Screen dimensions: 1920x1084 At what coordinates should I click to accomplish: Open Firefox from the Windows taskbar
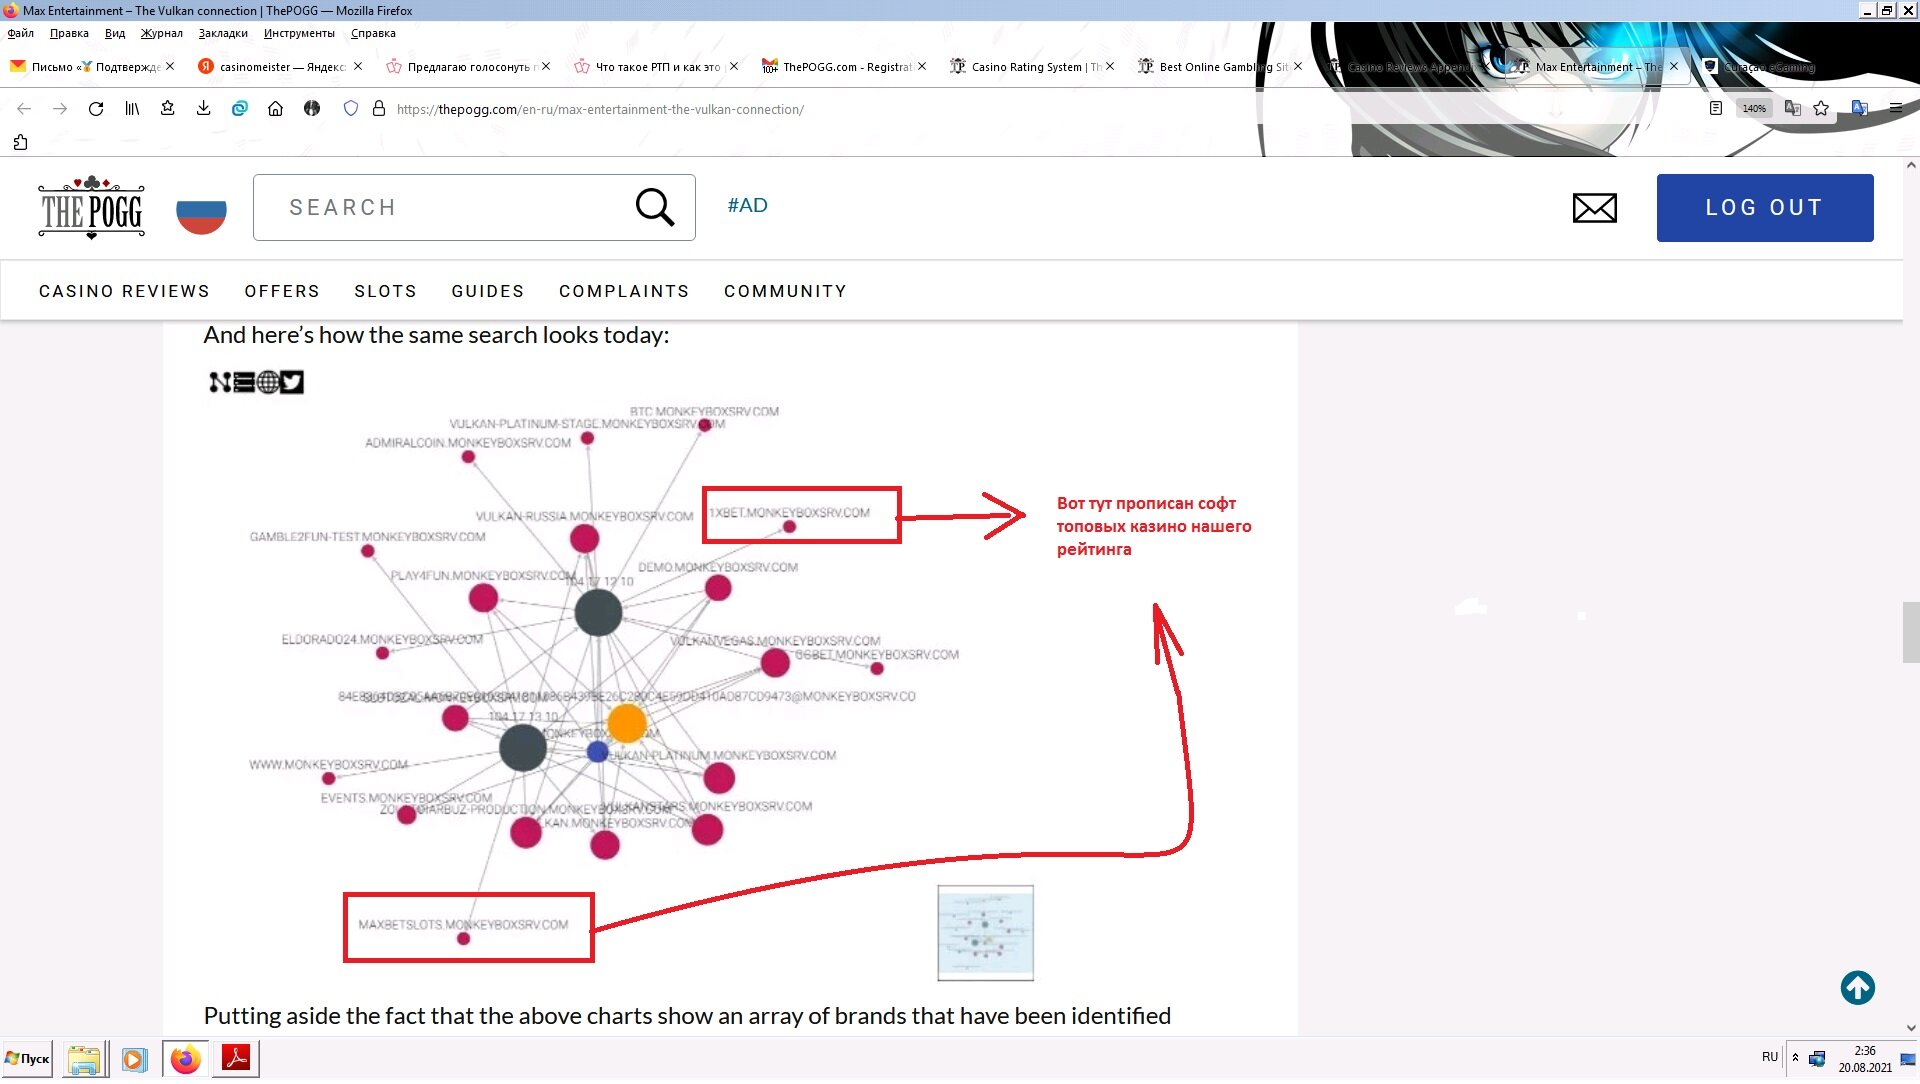pyautogui.click(x=185, y=1059)
